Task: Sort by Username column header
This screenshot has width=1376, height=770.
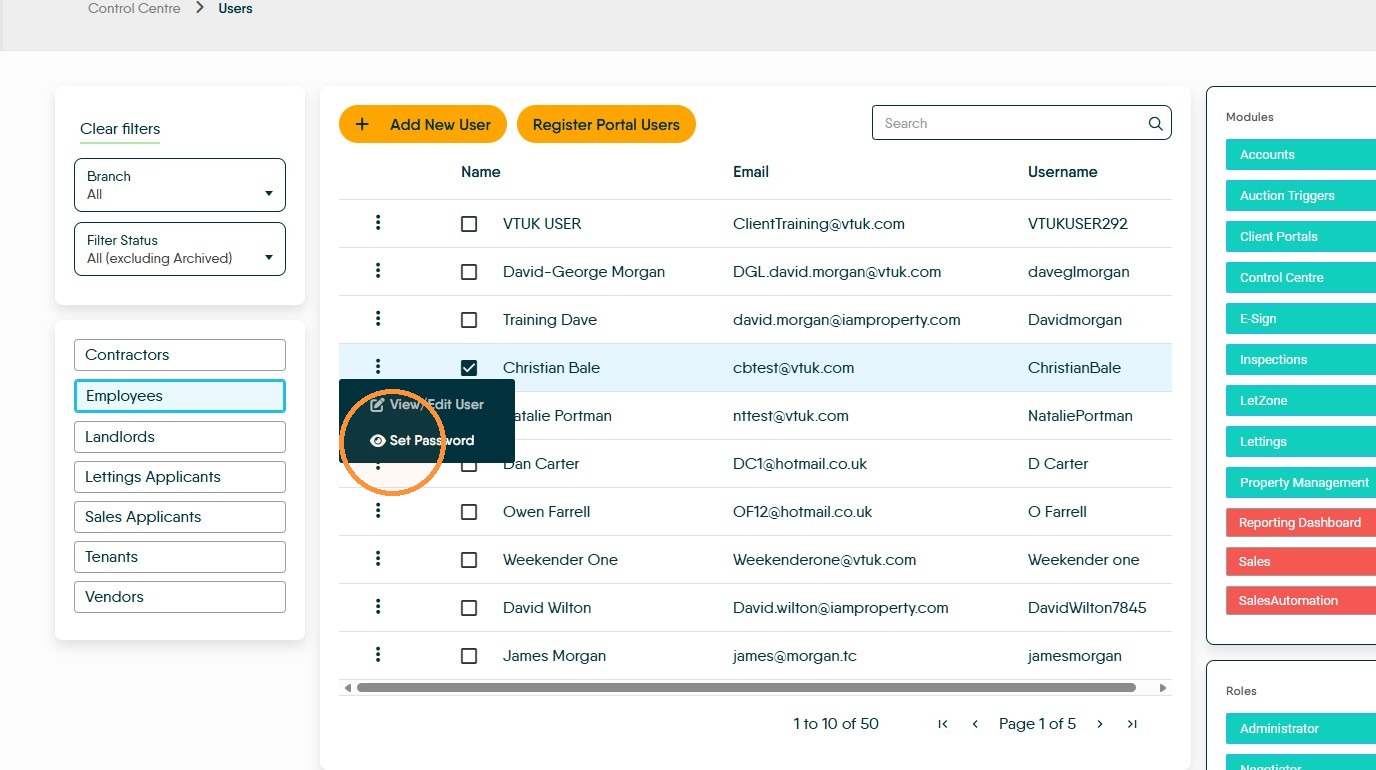Action: click(x=1062, y=172)
